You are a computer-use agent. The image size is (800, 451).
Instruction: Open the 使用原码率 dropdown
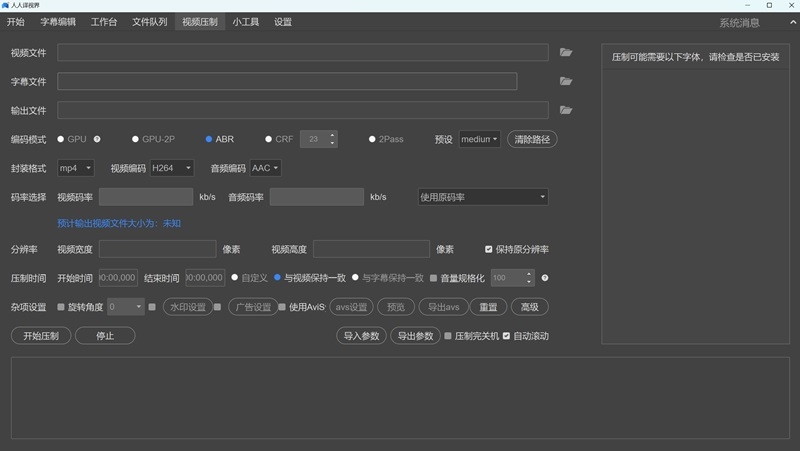click(482, 197)
